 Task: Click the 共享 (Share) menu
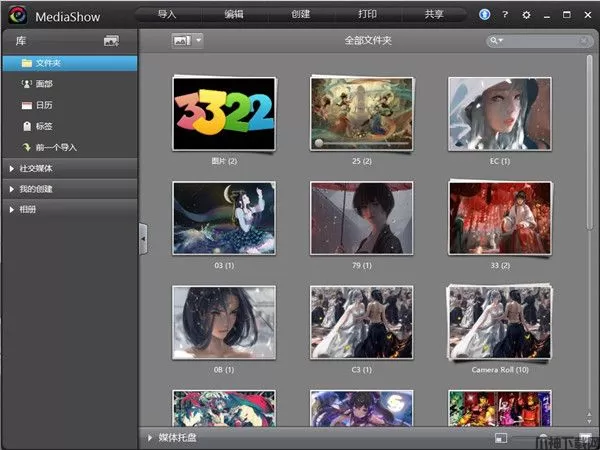tap(434, 14)
